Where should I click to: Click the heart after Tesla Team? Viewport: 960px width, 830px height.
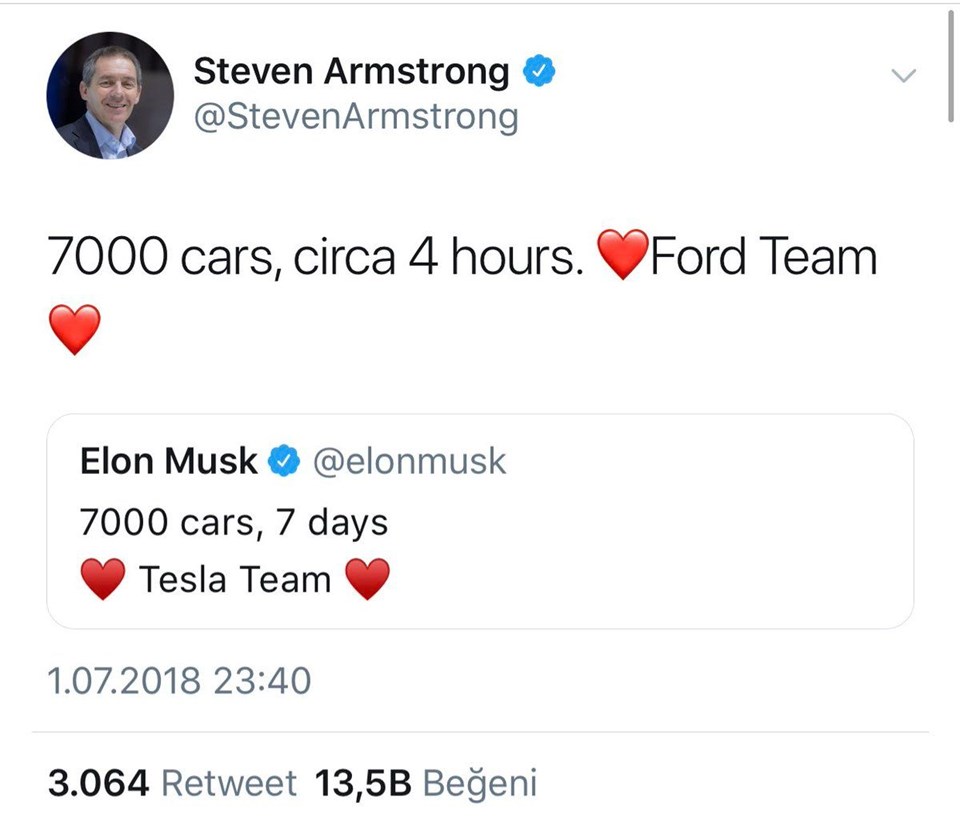[369, 578]
